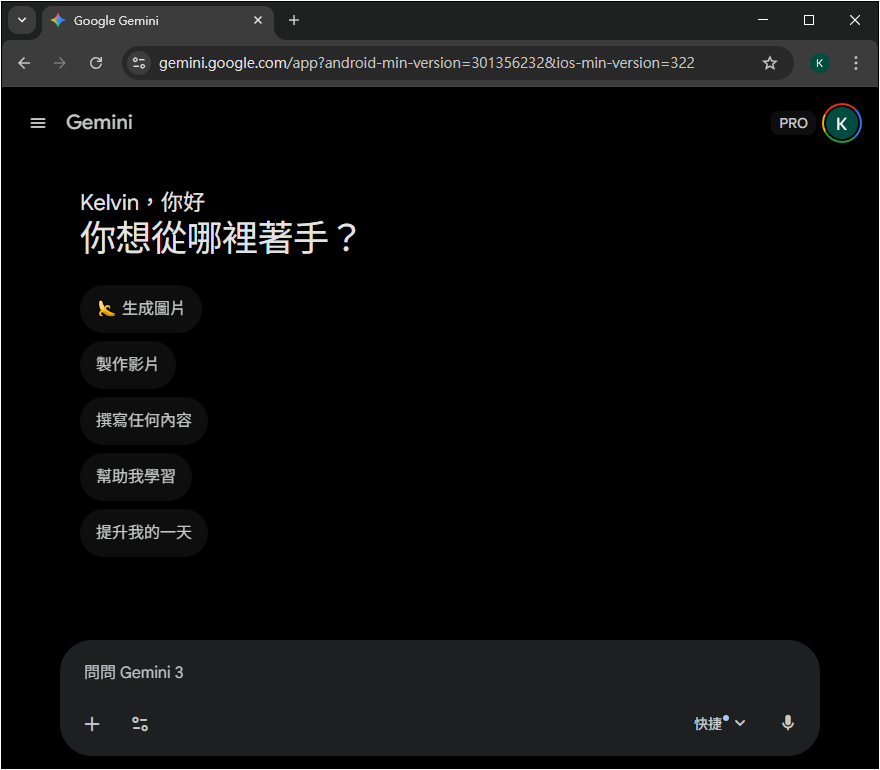The image size is (880, 770).
Task: Open a new browser tab
Action: click(x=294, y=20)
